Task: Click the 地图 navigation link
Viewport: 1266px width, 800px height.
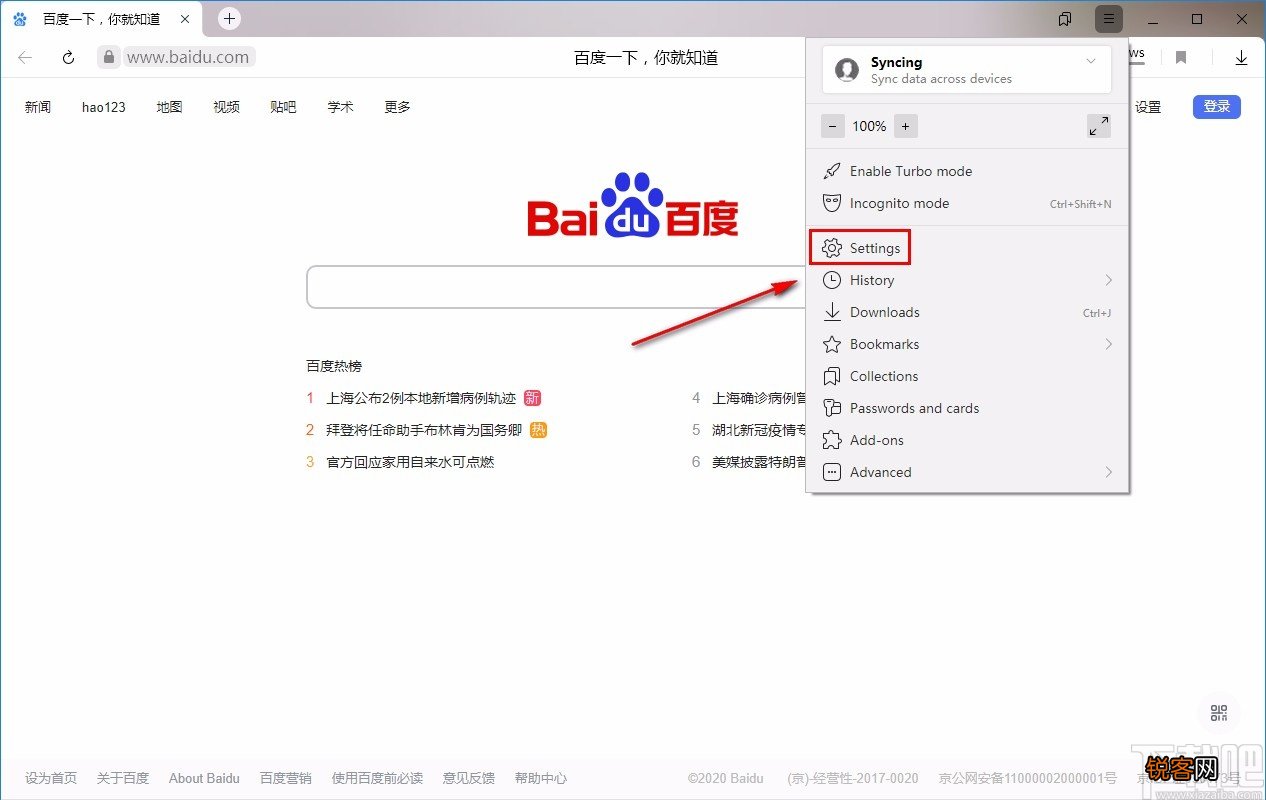Action: [x=169, y=107]
